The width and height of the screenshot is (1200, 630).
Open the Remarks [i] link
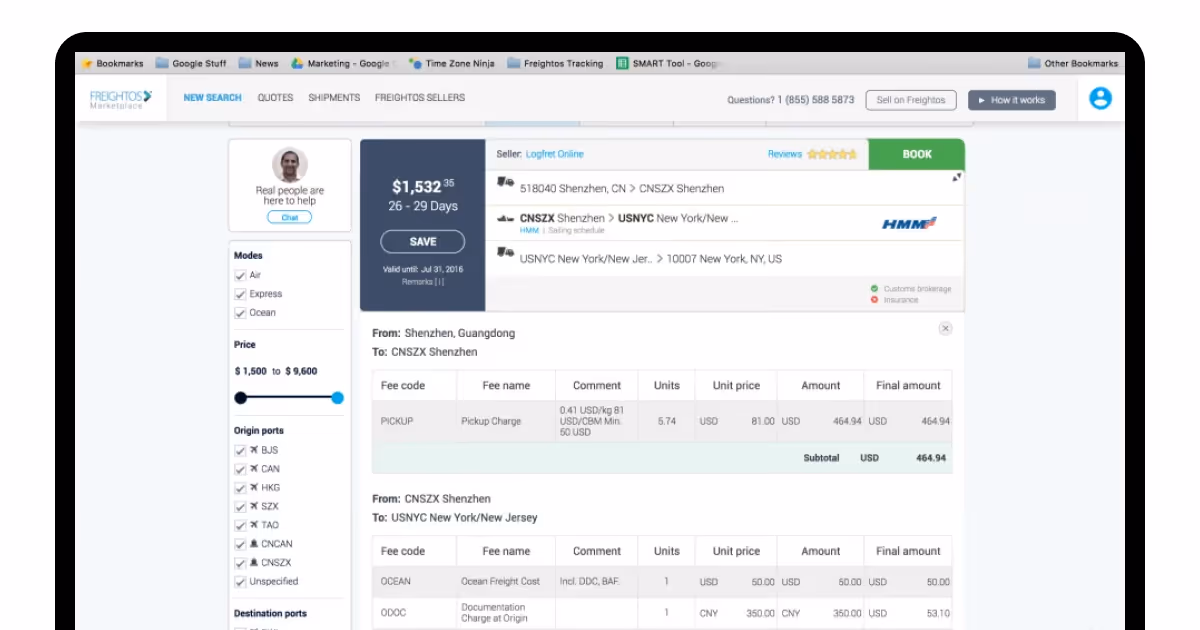point(423,282)
